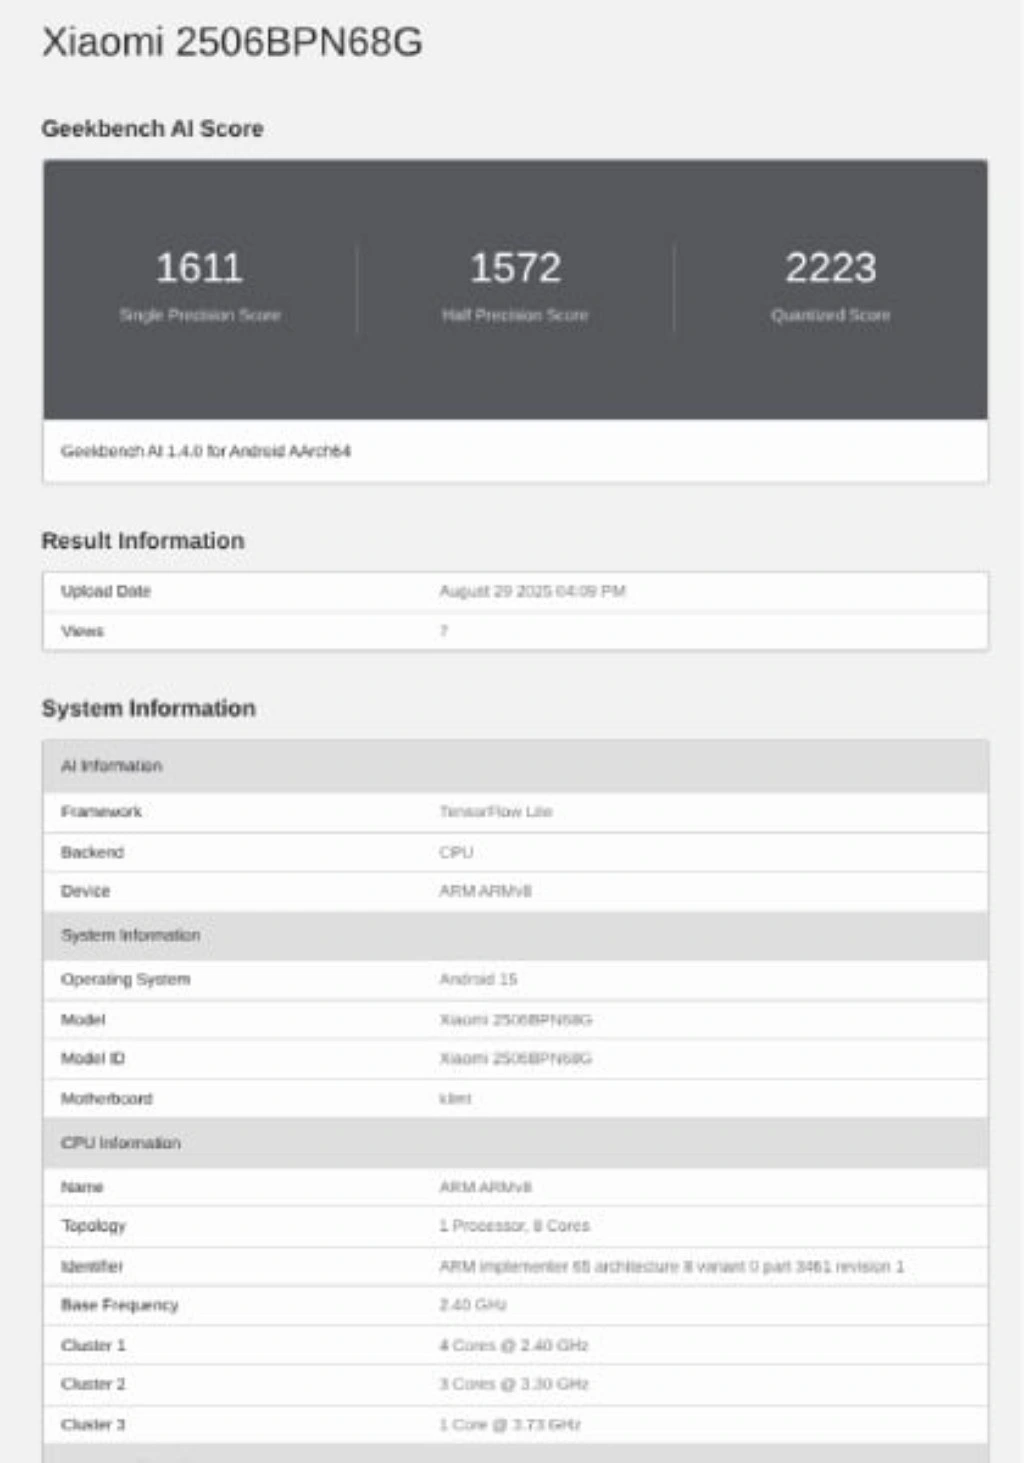
Task: Click the CPU Information section header
Action: click(x=121, y=1143)
